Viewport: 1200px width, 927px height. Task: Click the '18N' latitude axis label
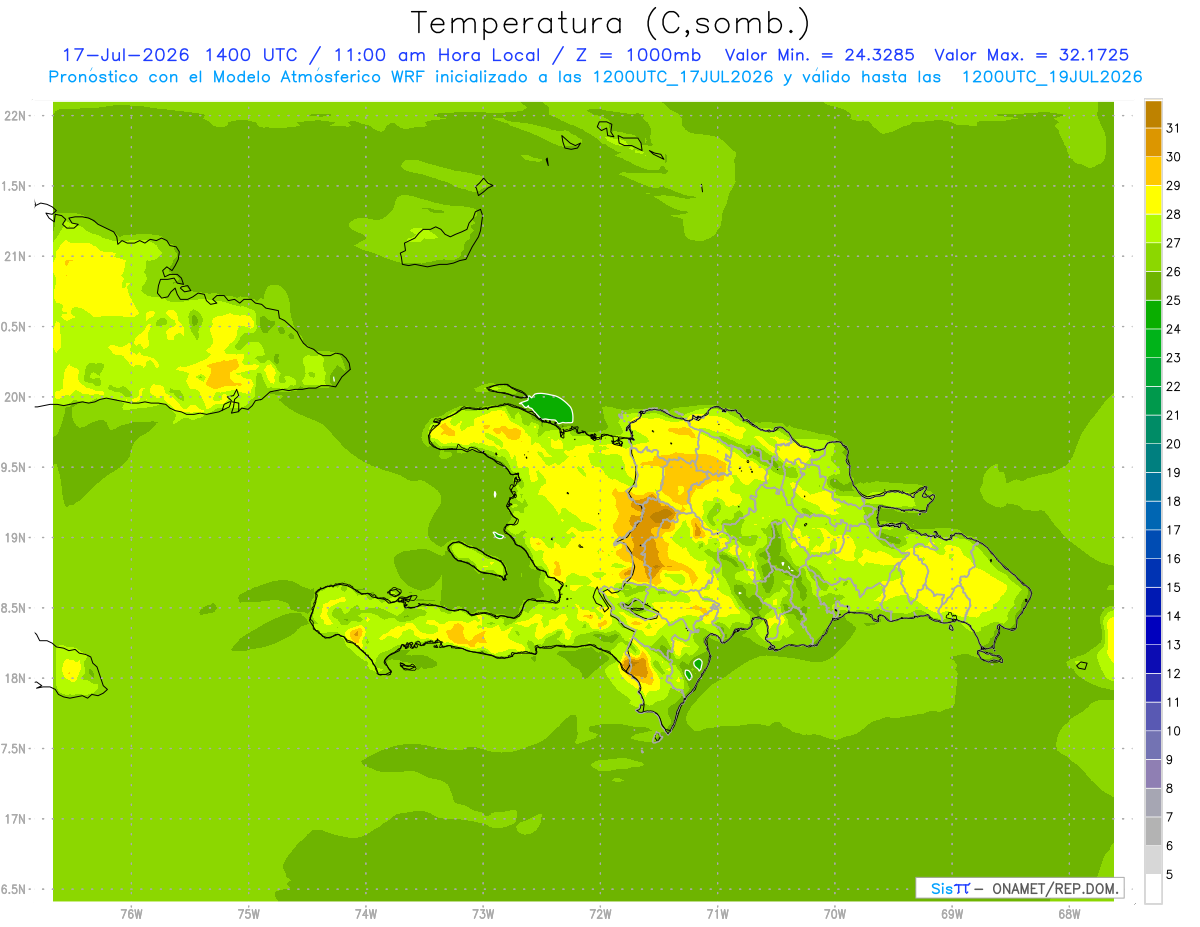[x=16, y=679]
